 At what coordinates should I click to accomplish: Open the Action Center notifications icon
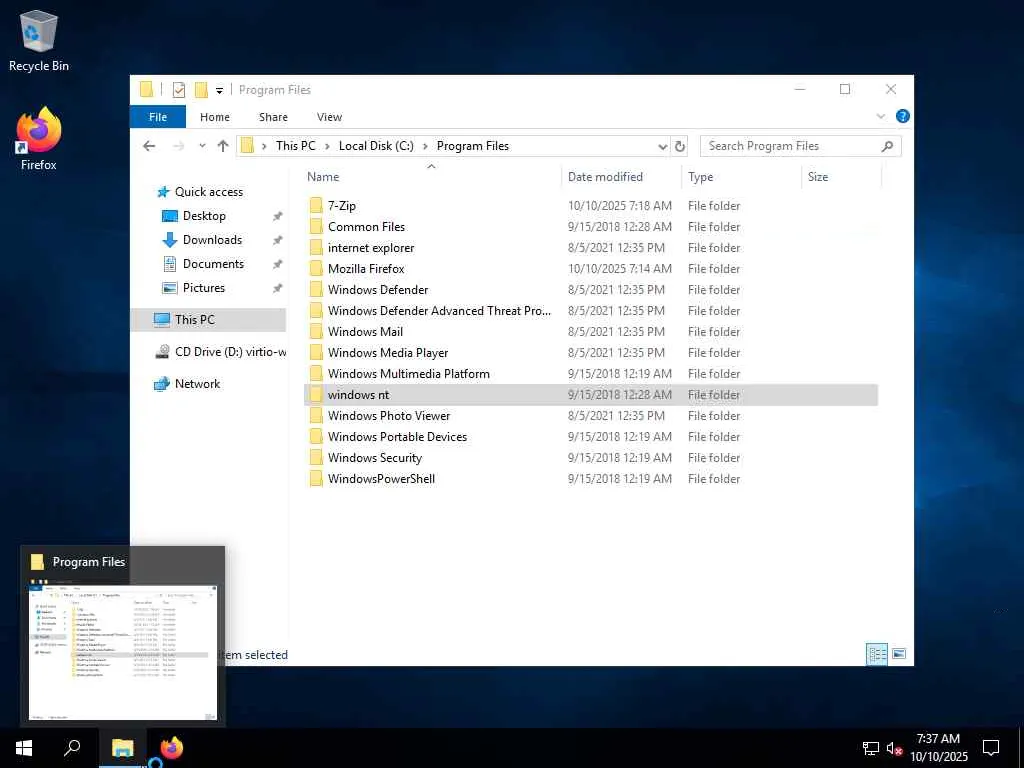point(991,748)
